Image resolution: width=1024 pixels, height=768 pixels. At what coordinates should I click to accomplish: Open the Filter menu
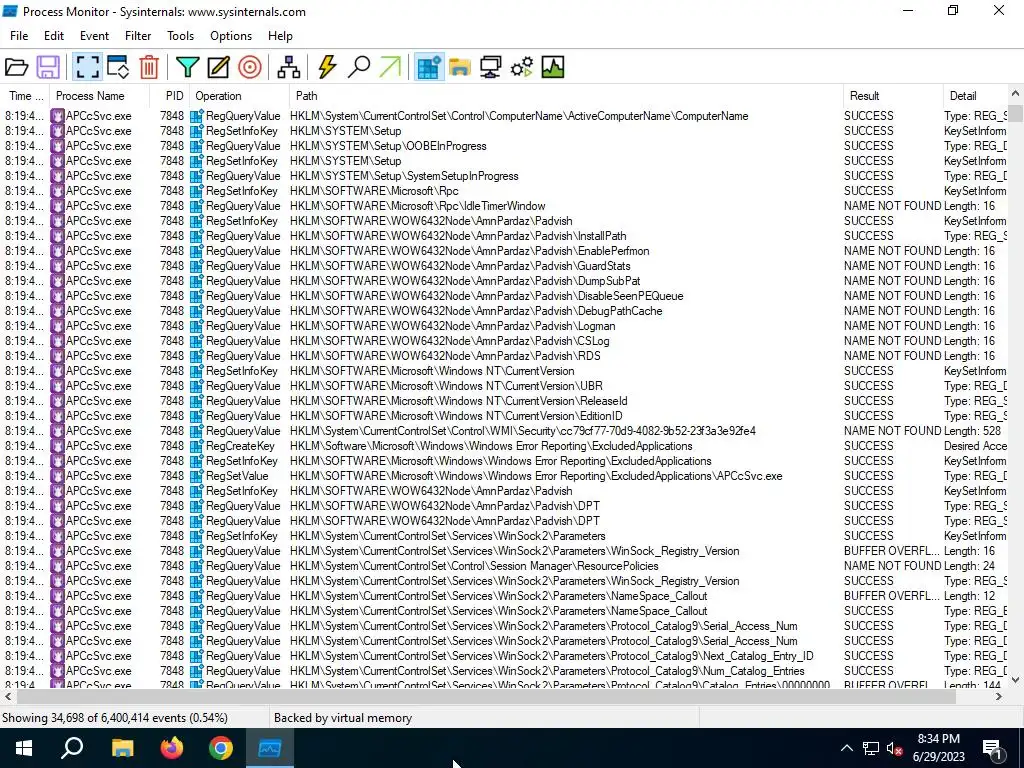point(138,36)
